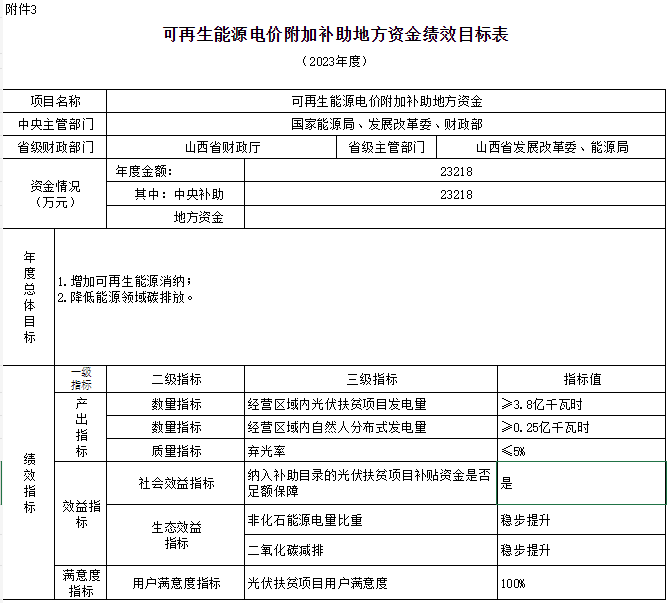Click the 光伏扶贫项目用户满意度 cell
This screenshot has width=670, height=603.
(371, 583)
